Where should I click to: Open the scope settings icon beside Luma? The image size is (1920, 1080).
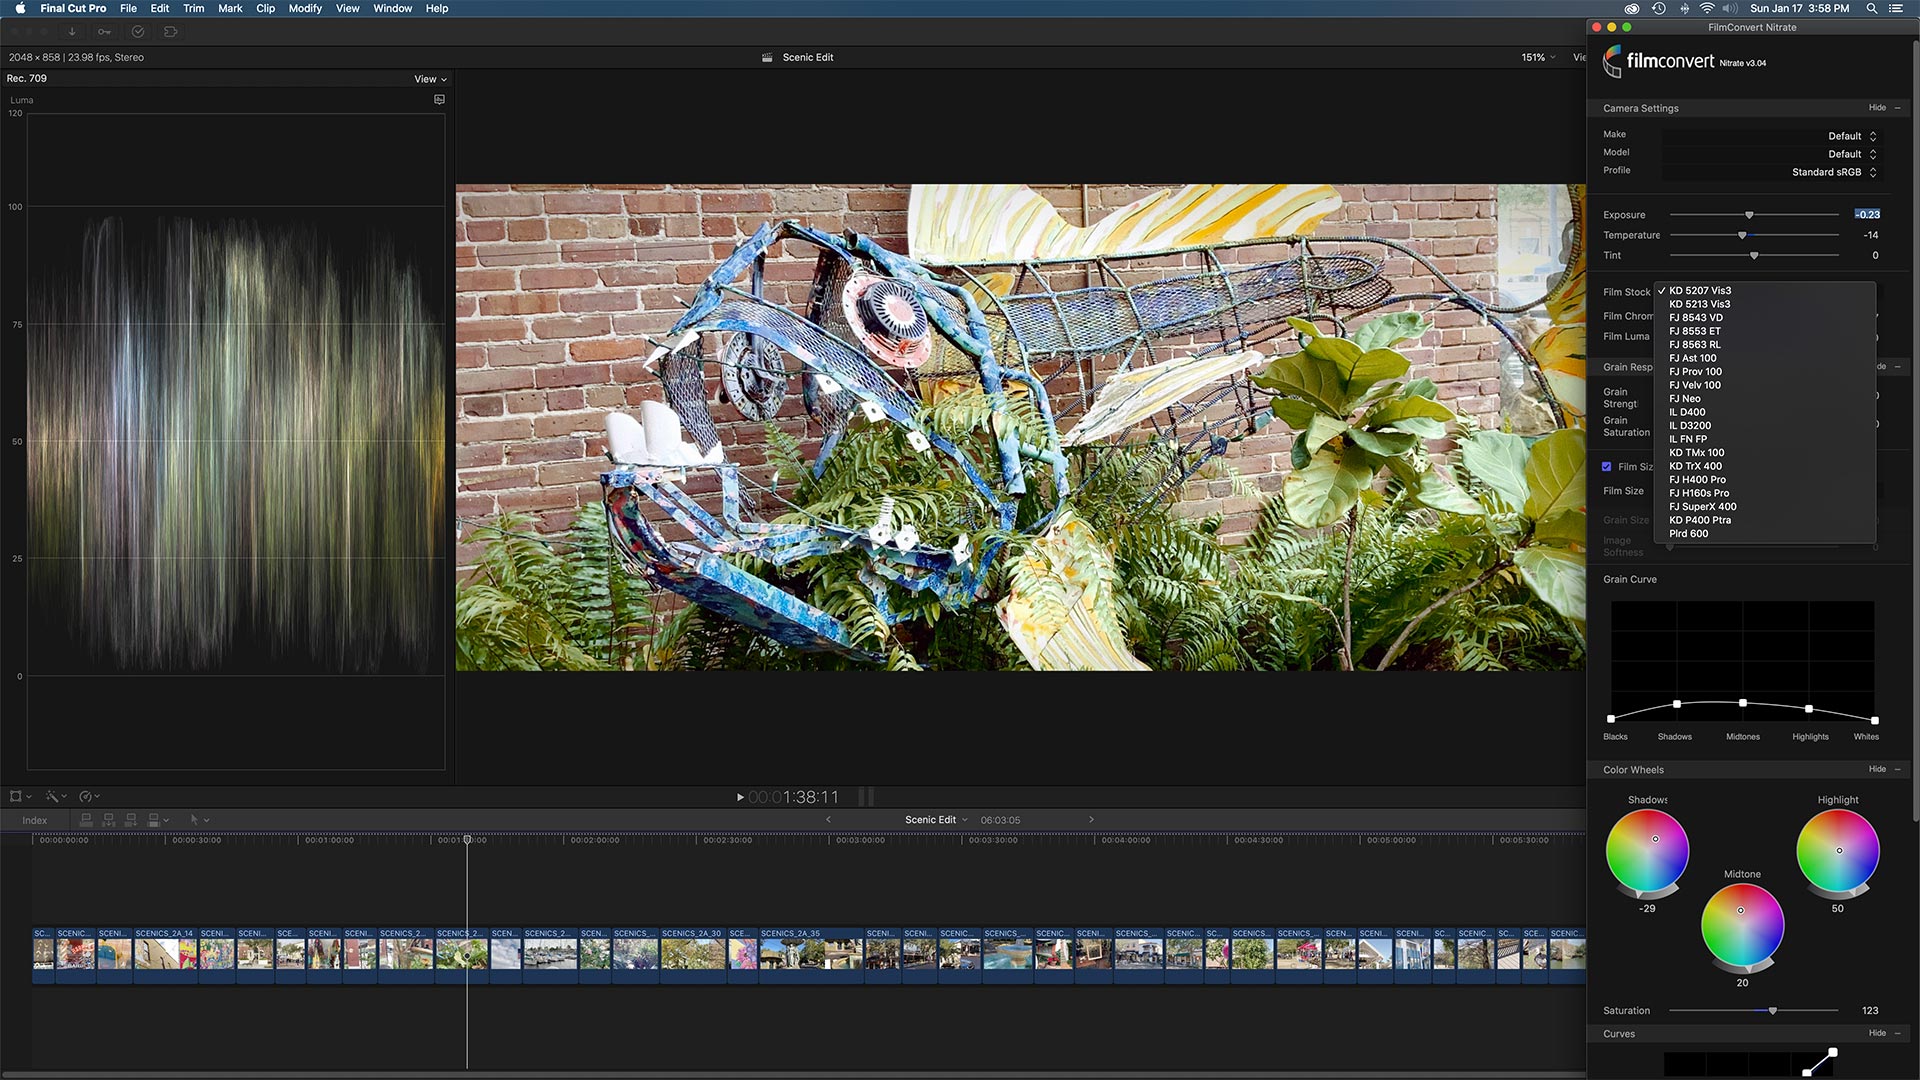[x=439, y=99]
